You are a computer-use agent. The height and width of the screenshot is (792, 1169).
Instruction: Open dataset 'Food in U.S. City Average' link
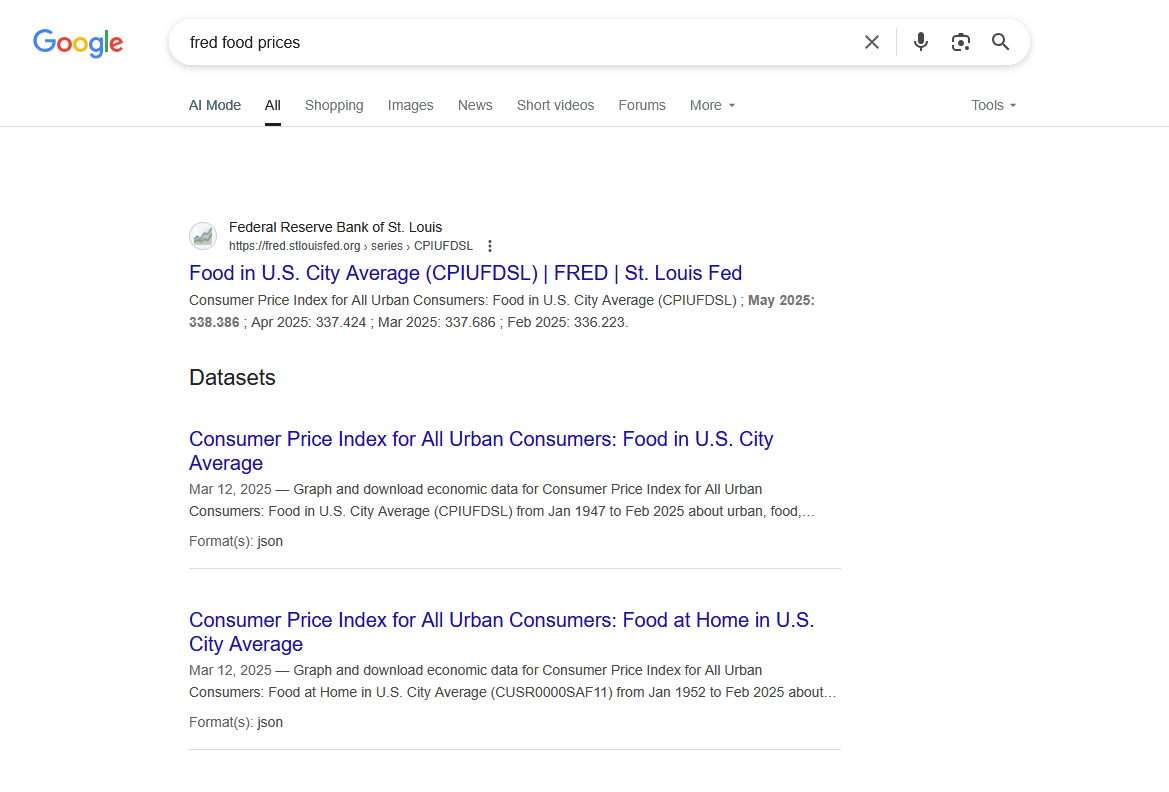click(x=481, y=450)
